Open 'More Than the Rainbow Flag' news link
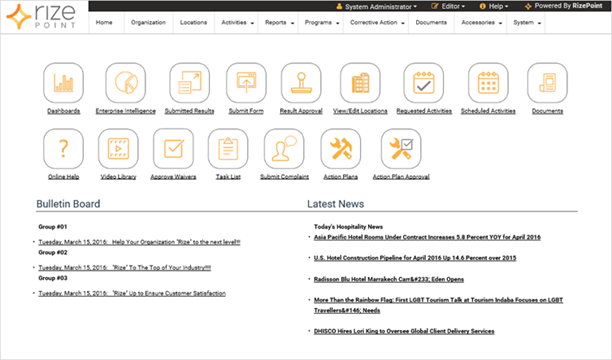 click(438, 305)
